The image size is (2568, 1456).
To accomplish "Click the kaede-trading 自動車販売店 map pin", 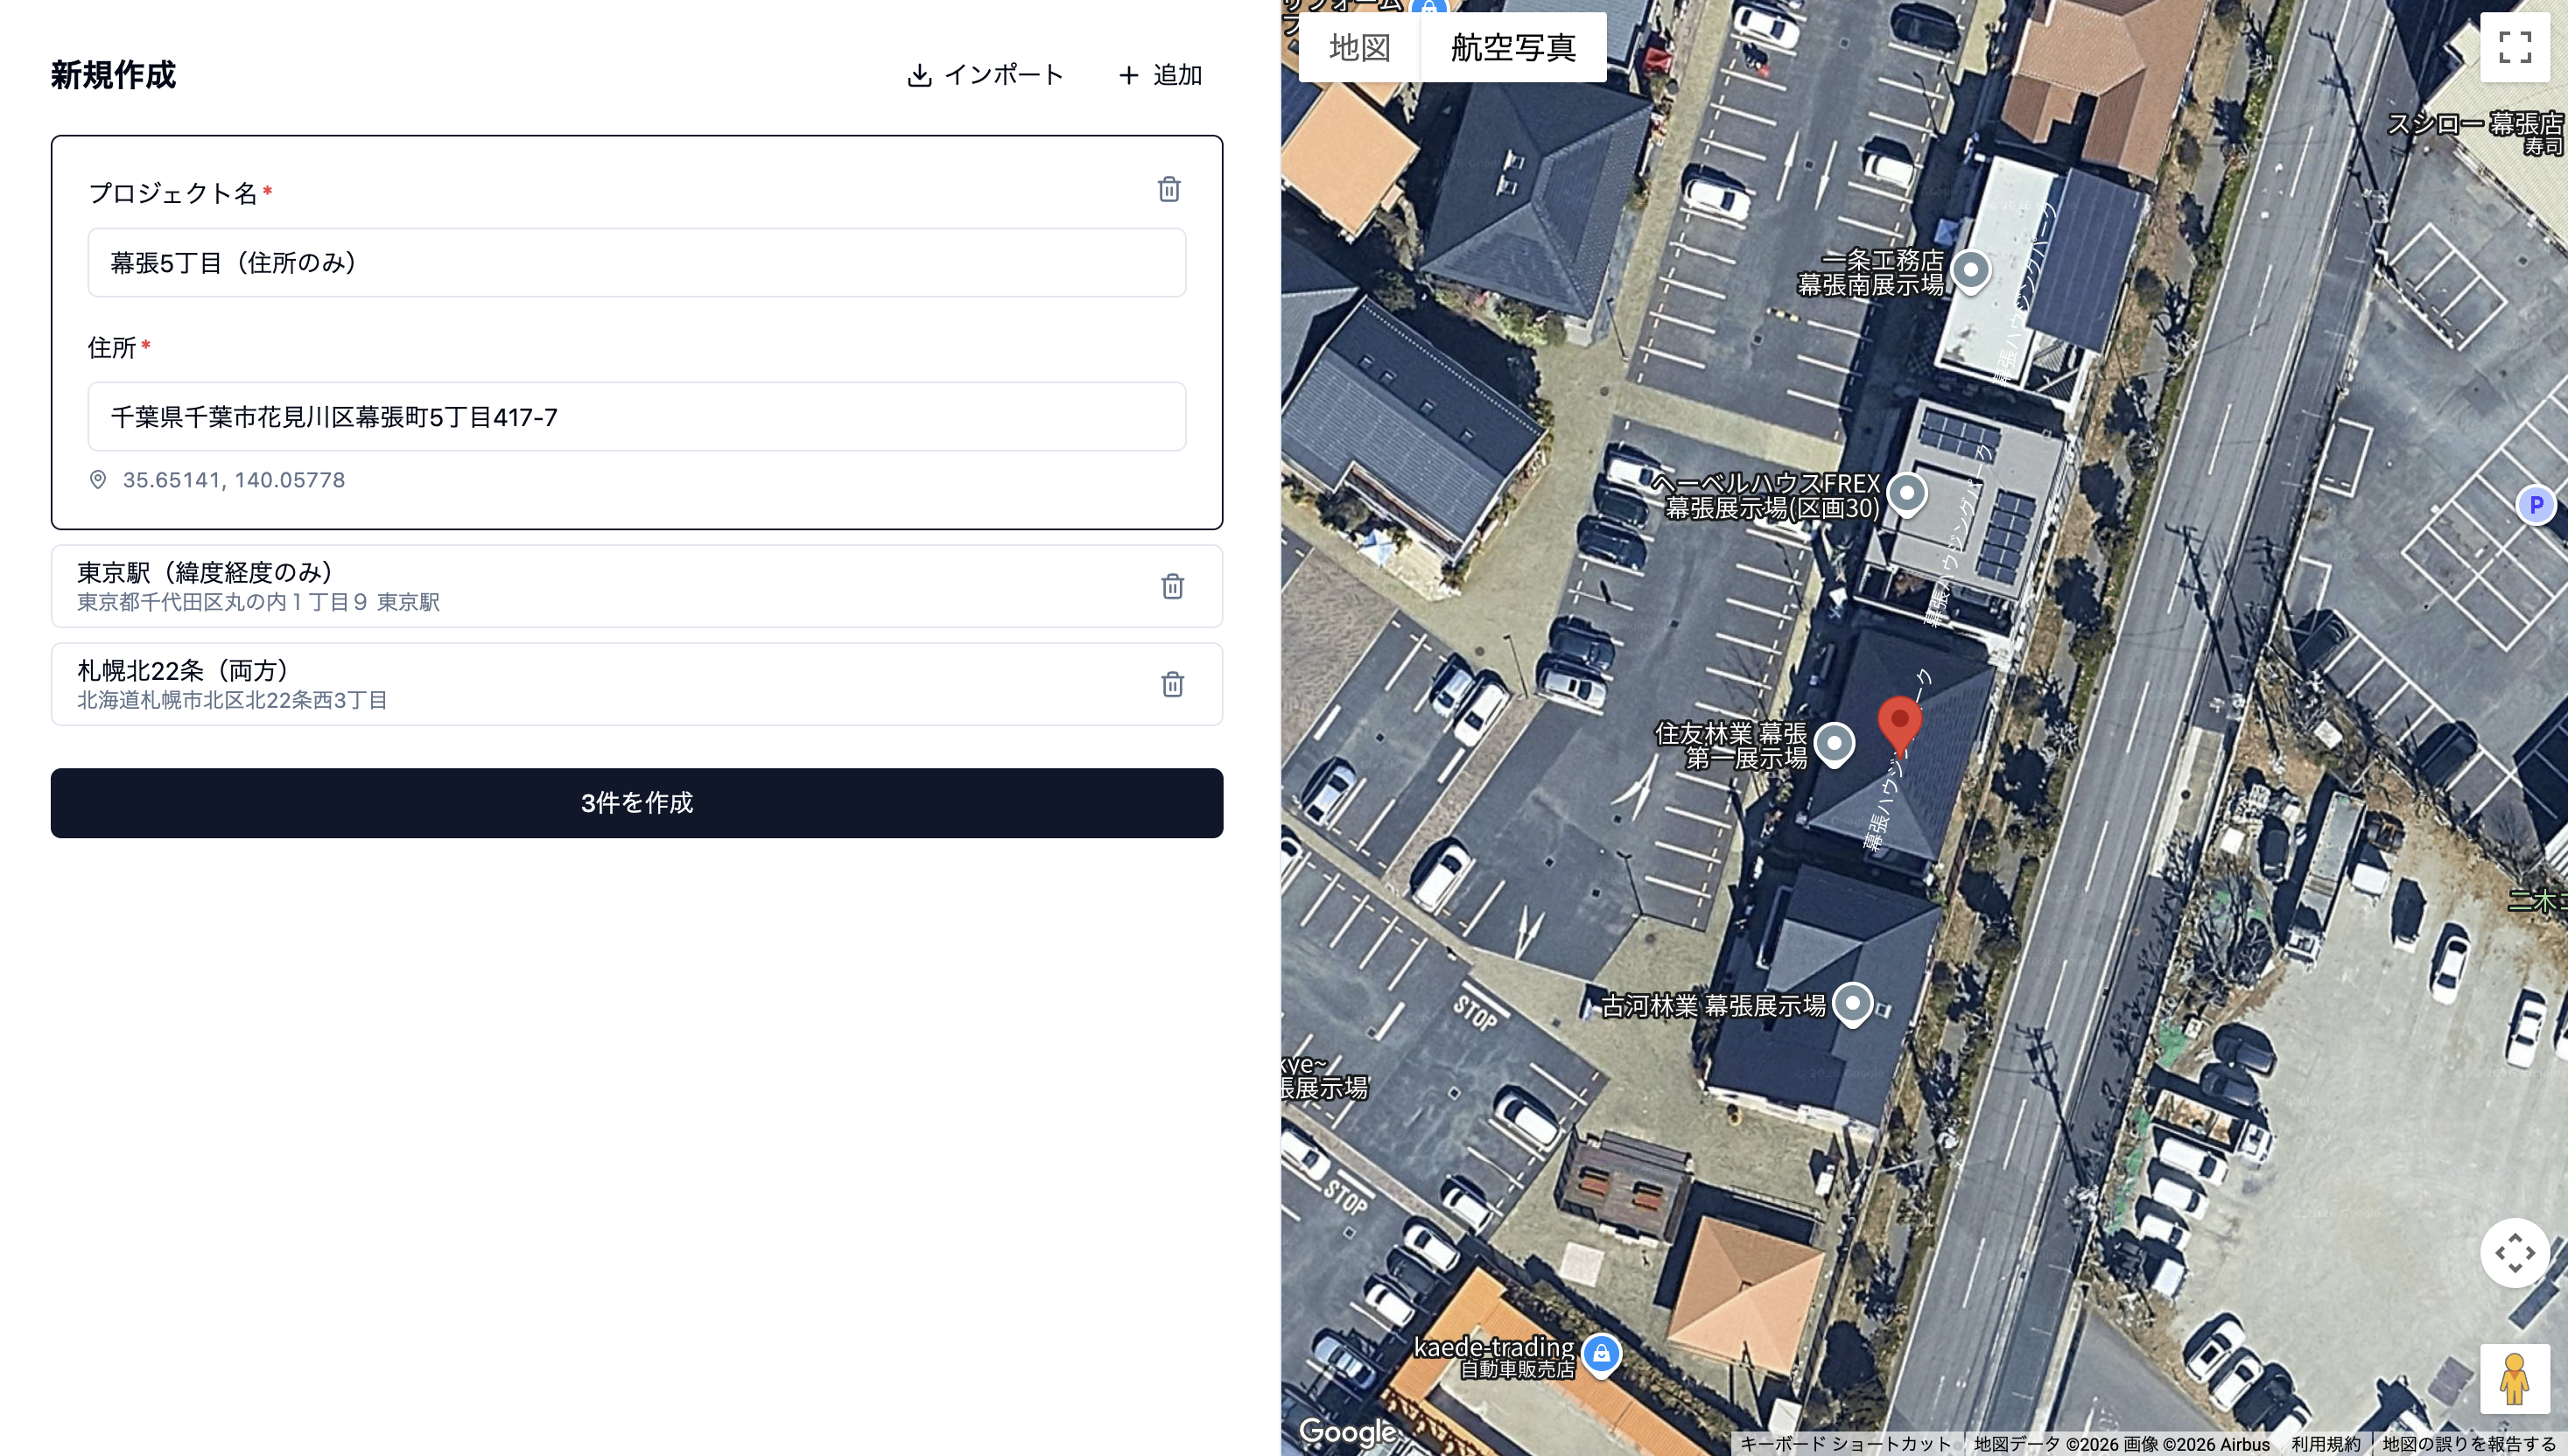I will point(1601,1356).
